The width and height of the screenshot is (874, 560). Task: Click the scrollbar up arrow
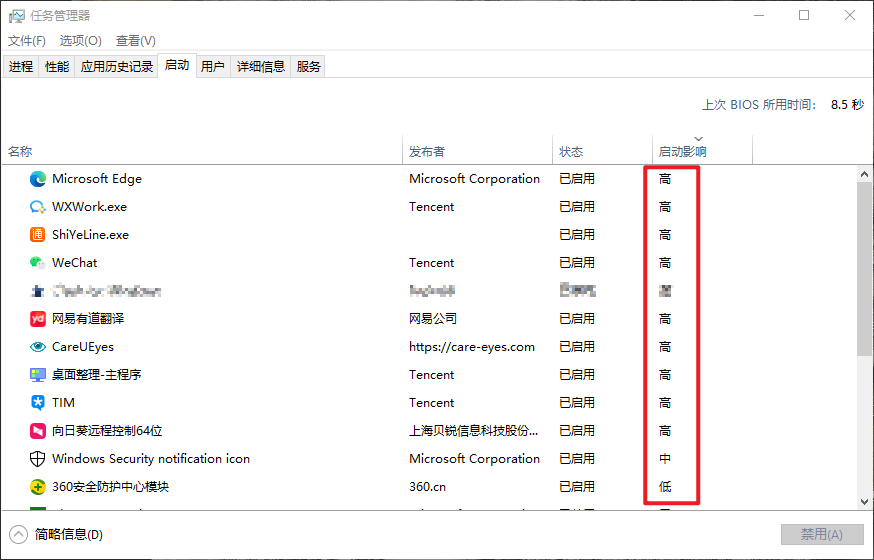coord(865,174)
